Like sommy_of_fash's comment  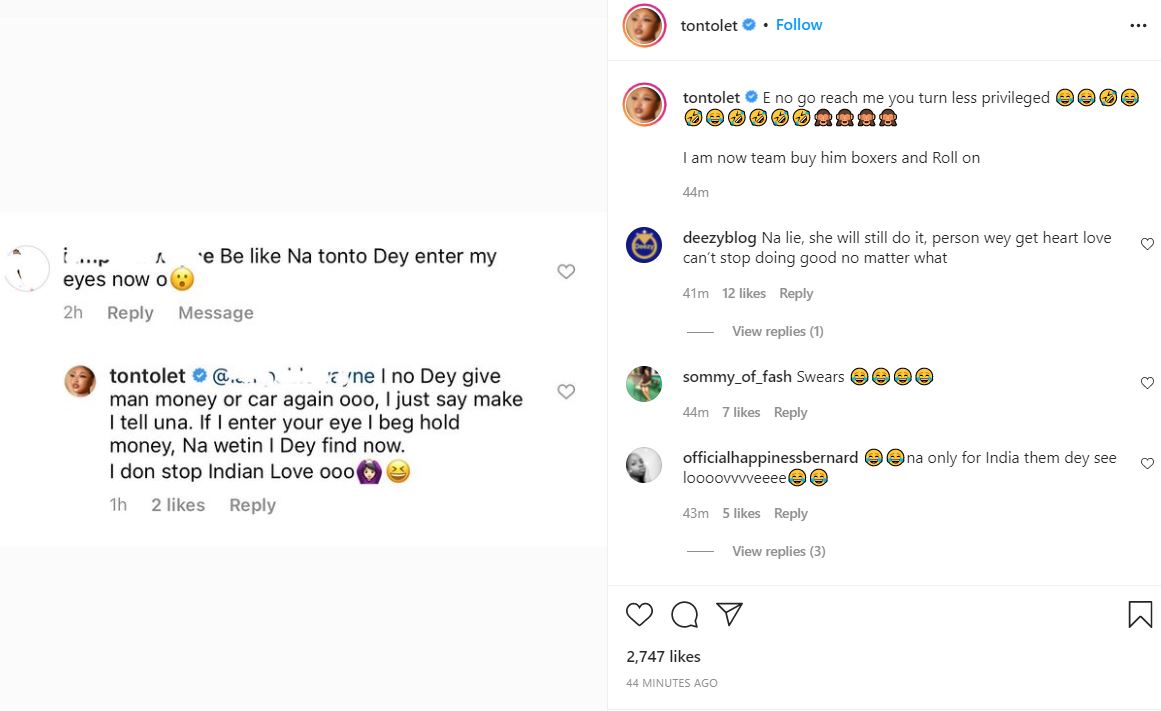tap(1147, 383)
